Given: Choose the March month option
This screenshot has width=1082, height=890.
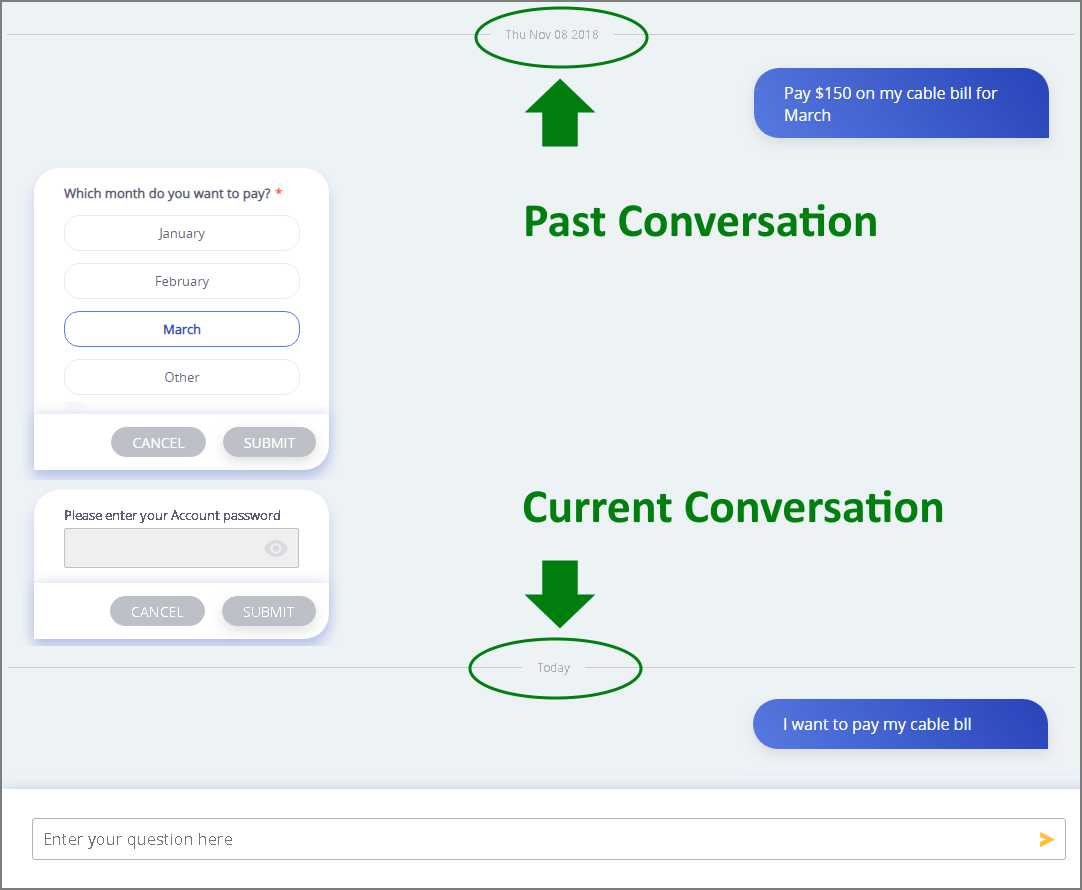Looking at the screenshot, I should pos(181,329).
